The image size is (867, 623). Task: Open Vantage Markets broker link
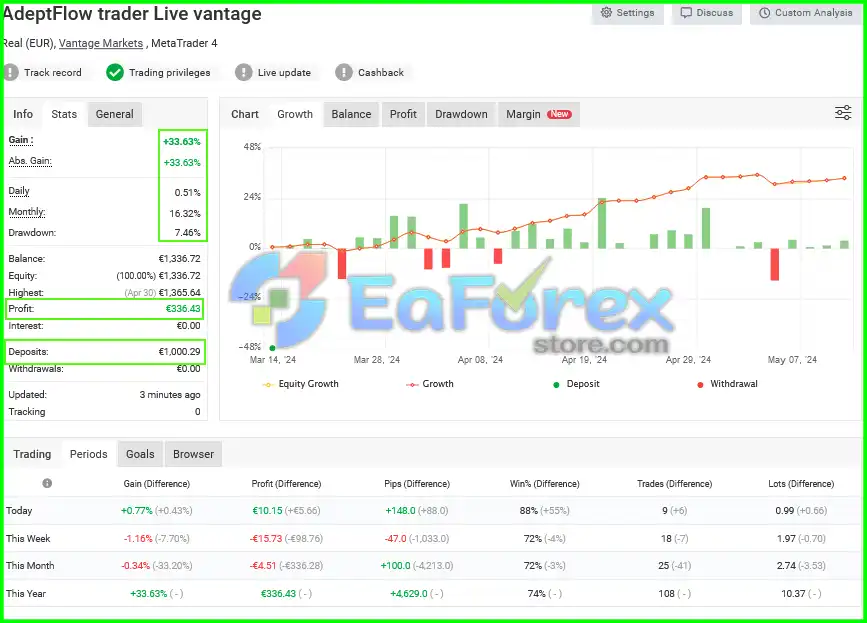101,43
